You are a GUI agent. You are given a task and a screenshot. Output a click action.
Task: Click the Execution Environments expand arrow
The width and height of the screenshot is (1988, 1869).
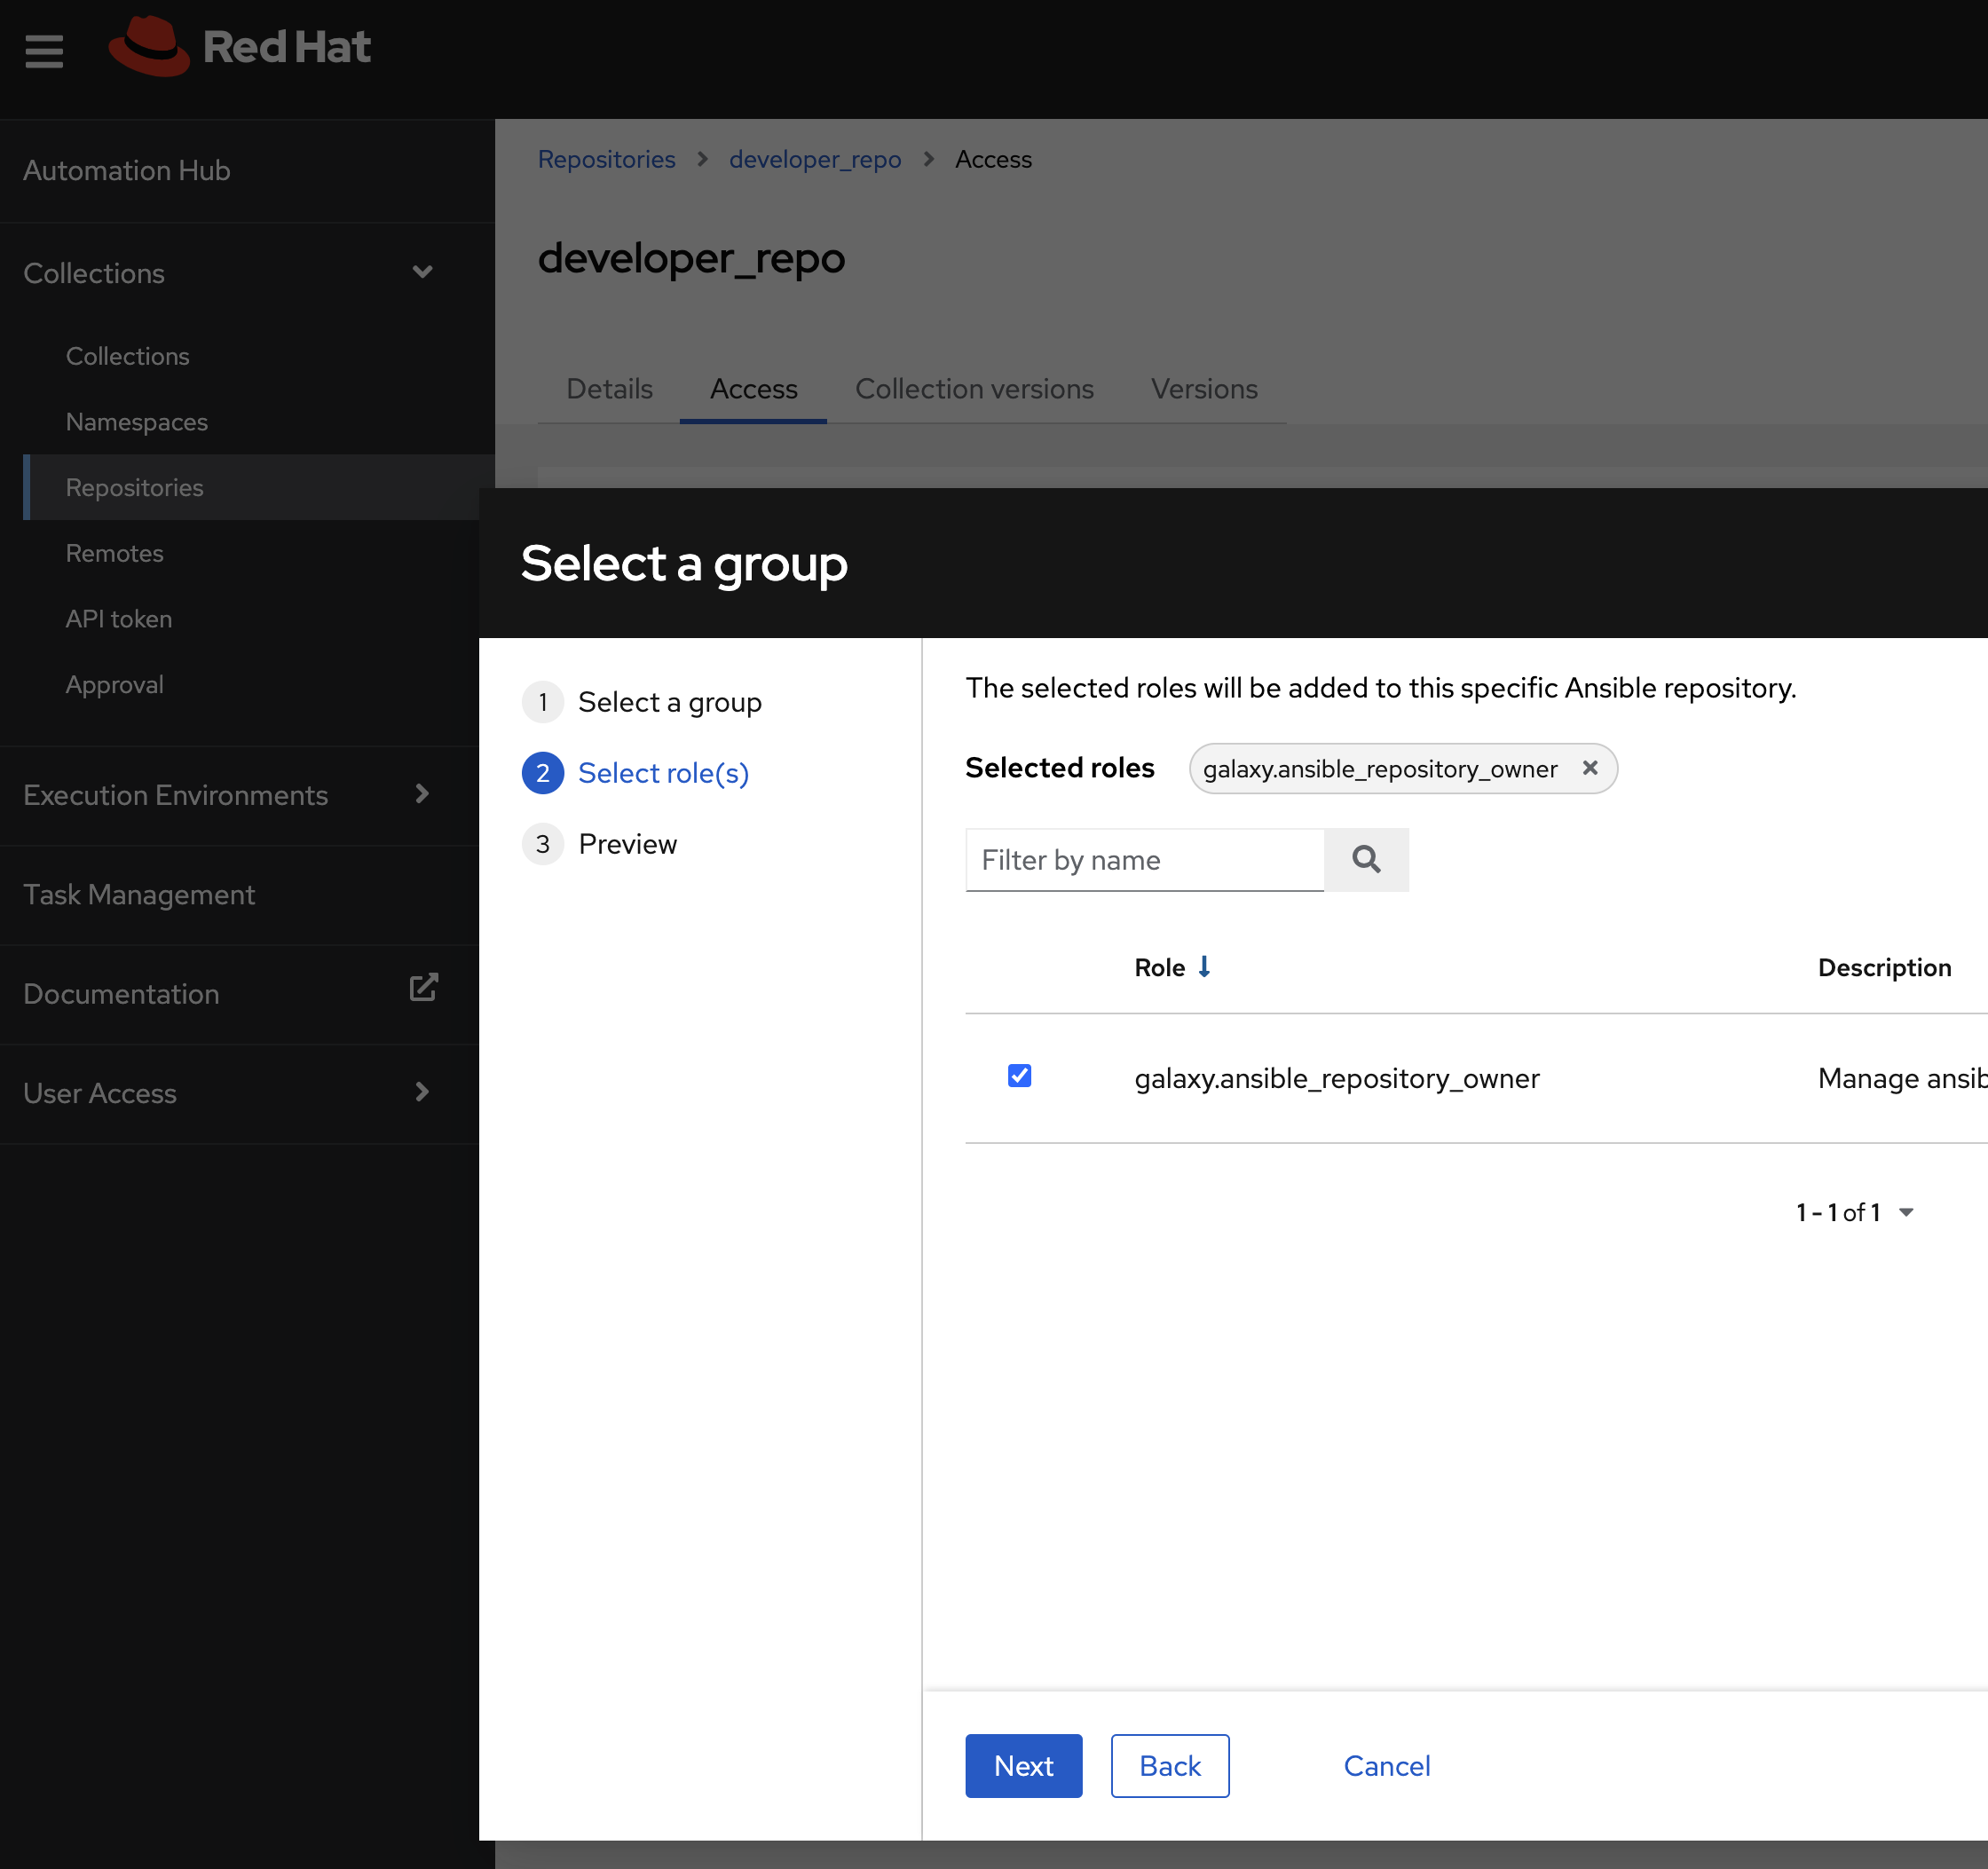point(423,794)
